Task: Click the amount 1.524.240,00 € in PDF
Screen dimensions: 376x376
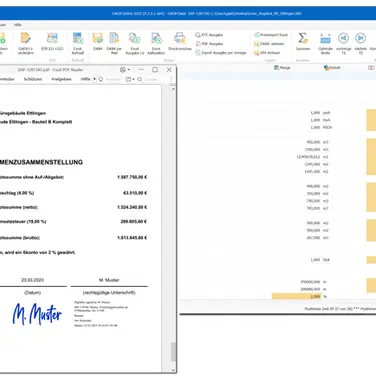Action: coord(132,207)
